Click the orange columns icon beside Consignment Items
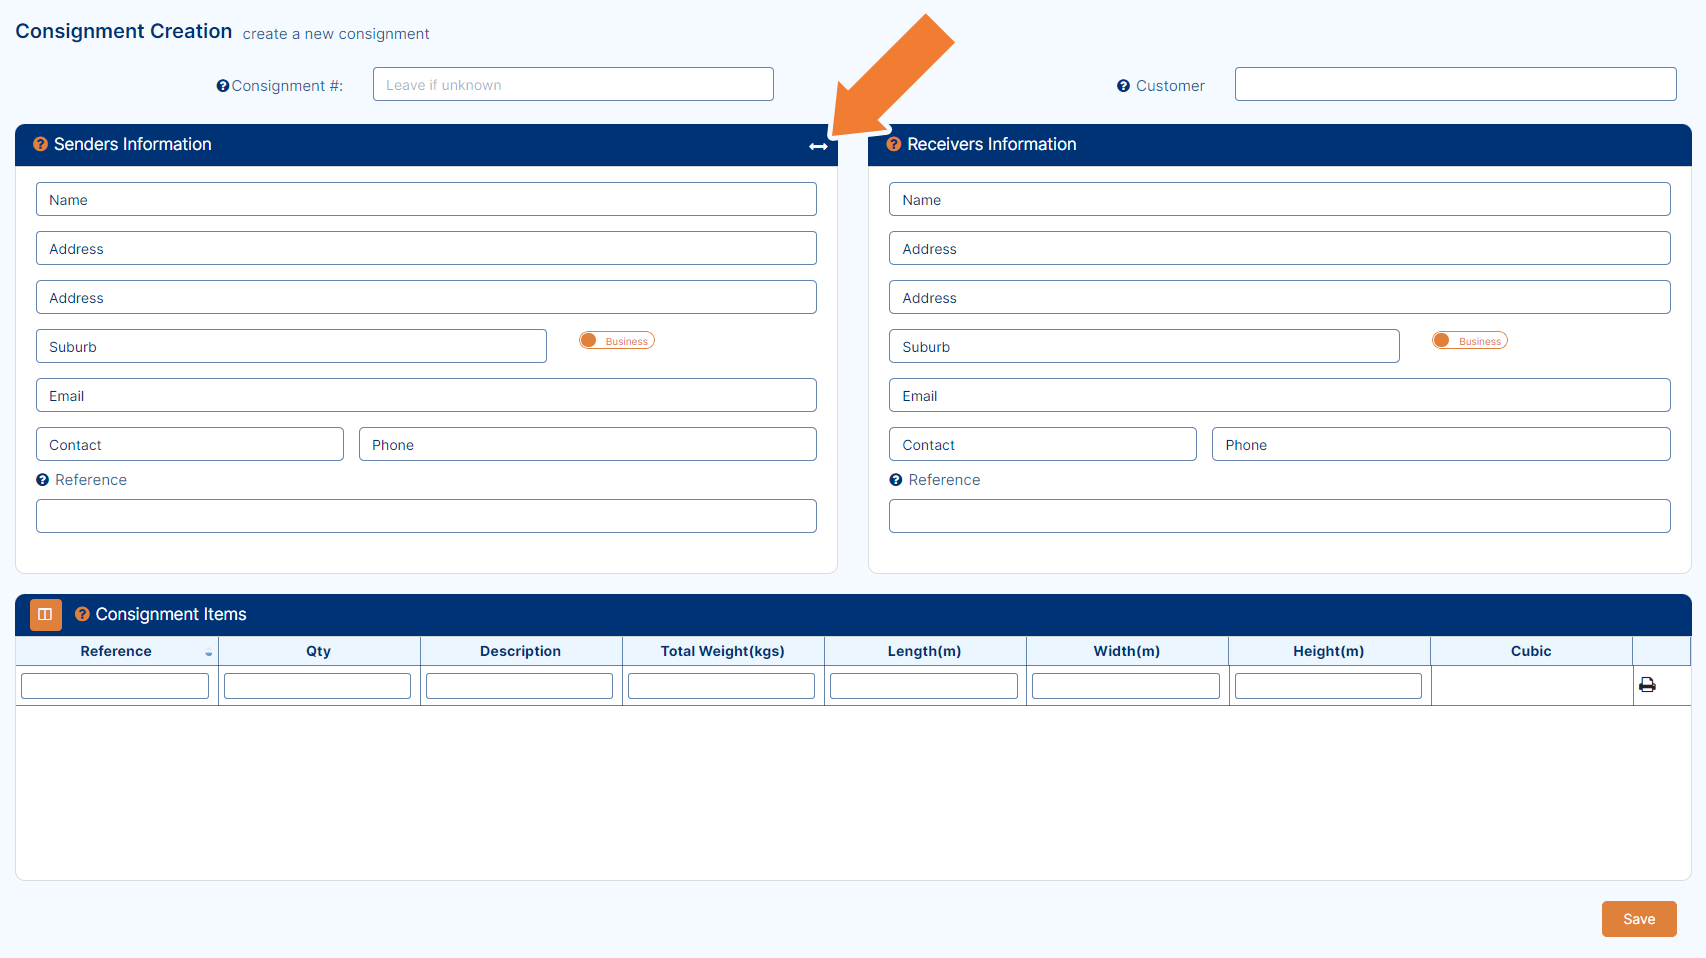This screenshot has width=1706, height=958. coord(46,614)
